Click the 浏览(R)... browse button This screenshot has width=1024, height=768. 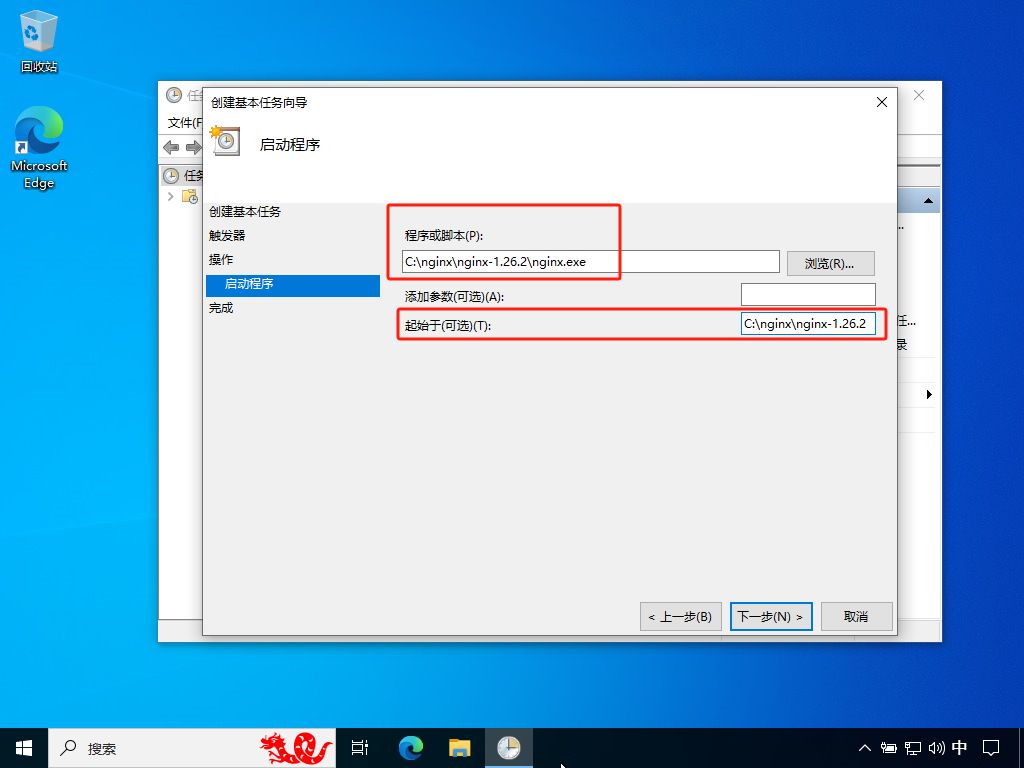coord(830,263)
